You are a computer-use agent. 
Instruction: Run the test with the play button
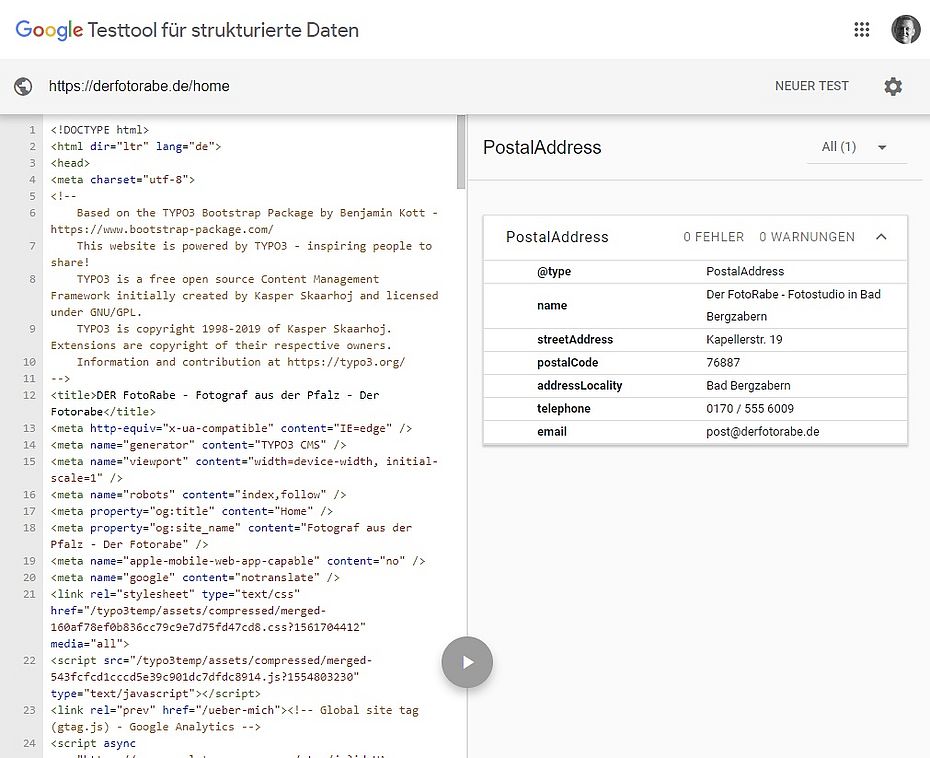coord(467,662)
